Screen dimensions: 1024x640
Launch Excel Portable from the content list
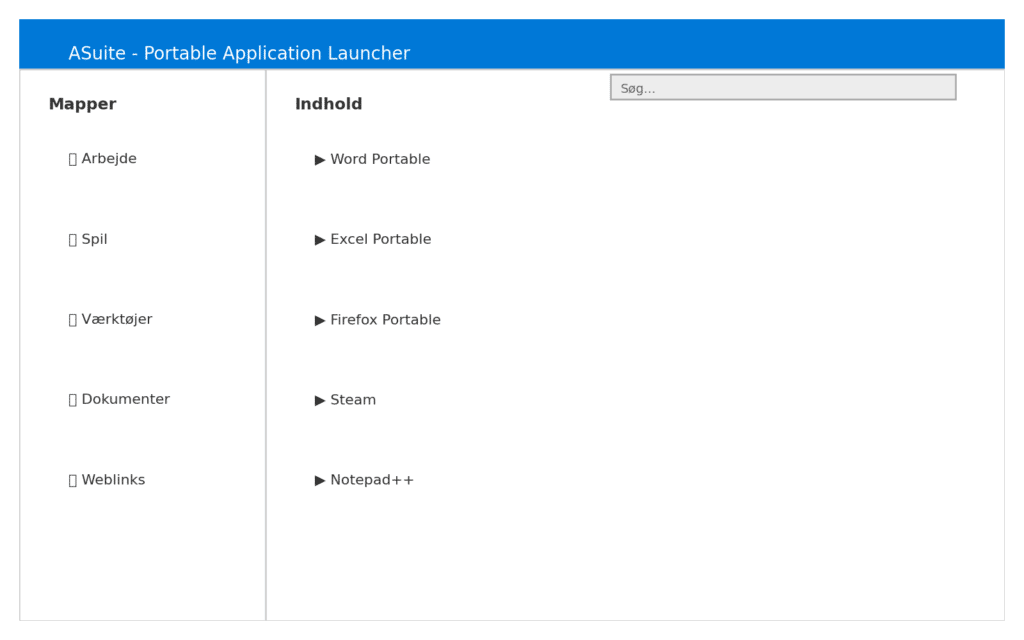click(x=381, y=239)
